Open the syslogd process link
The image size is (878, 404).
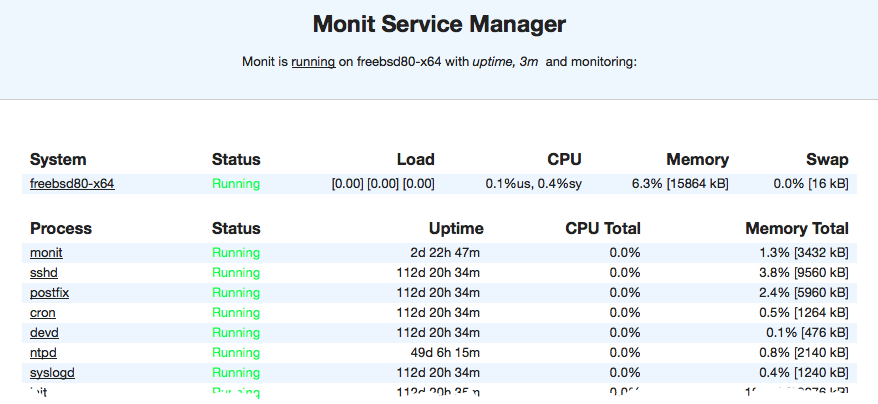pyautogui.click(x=52, y=373)
